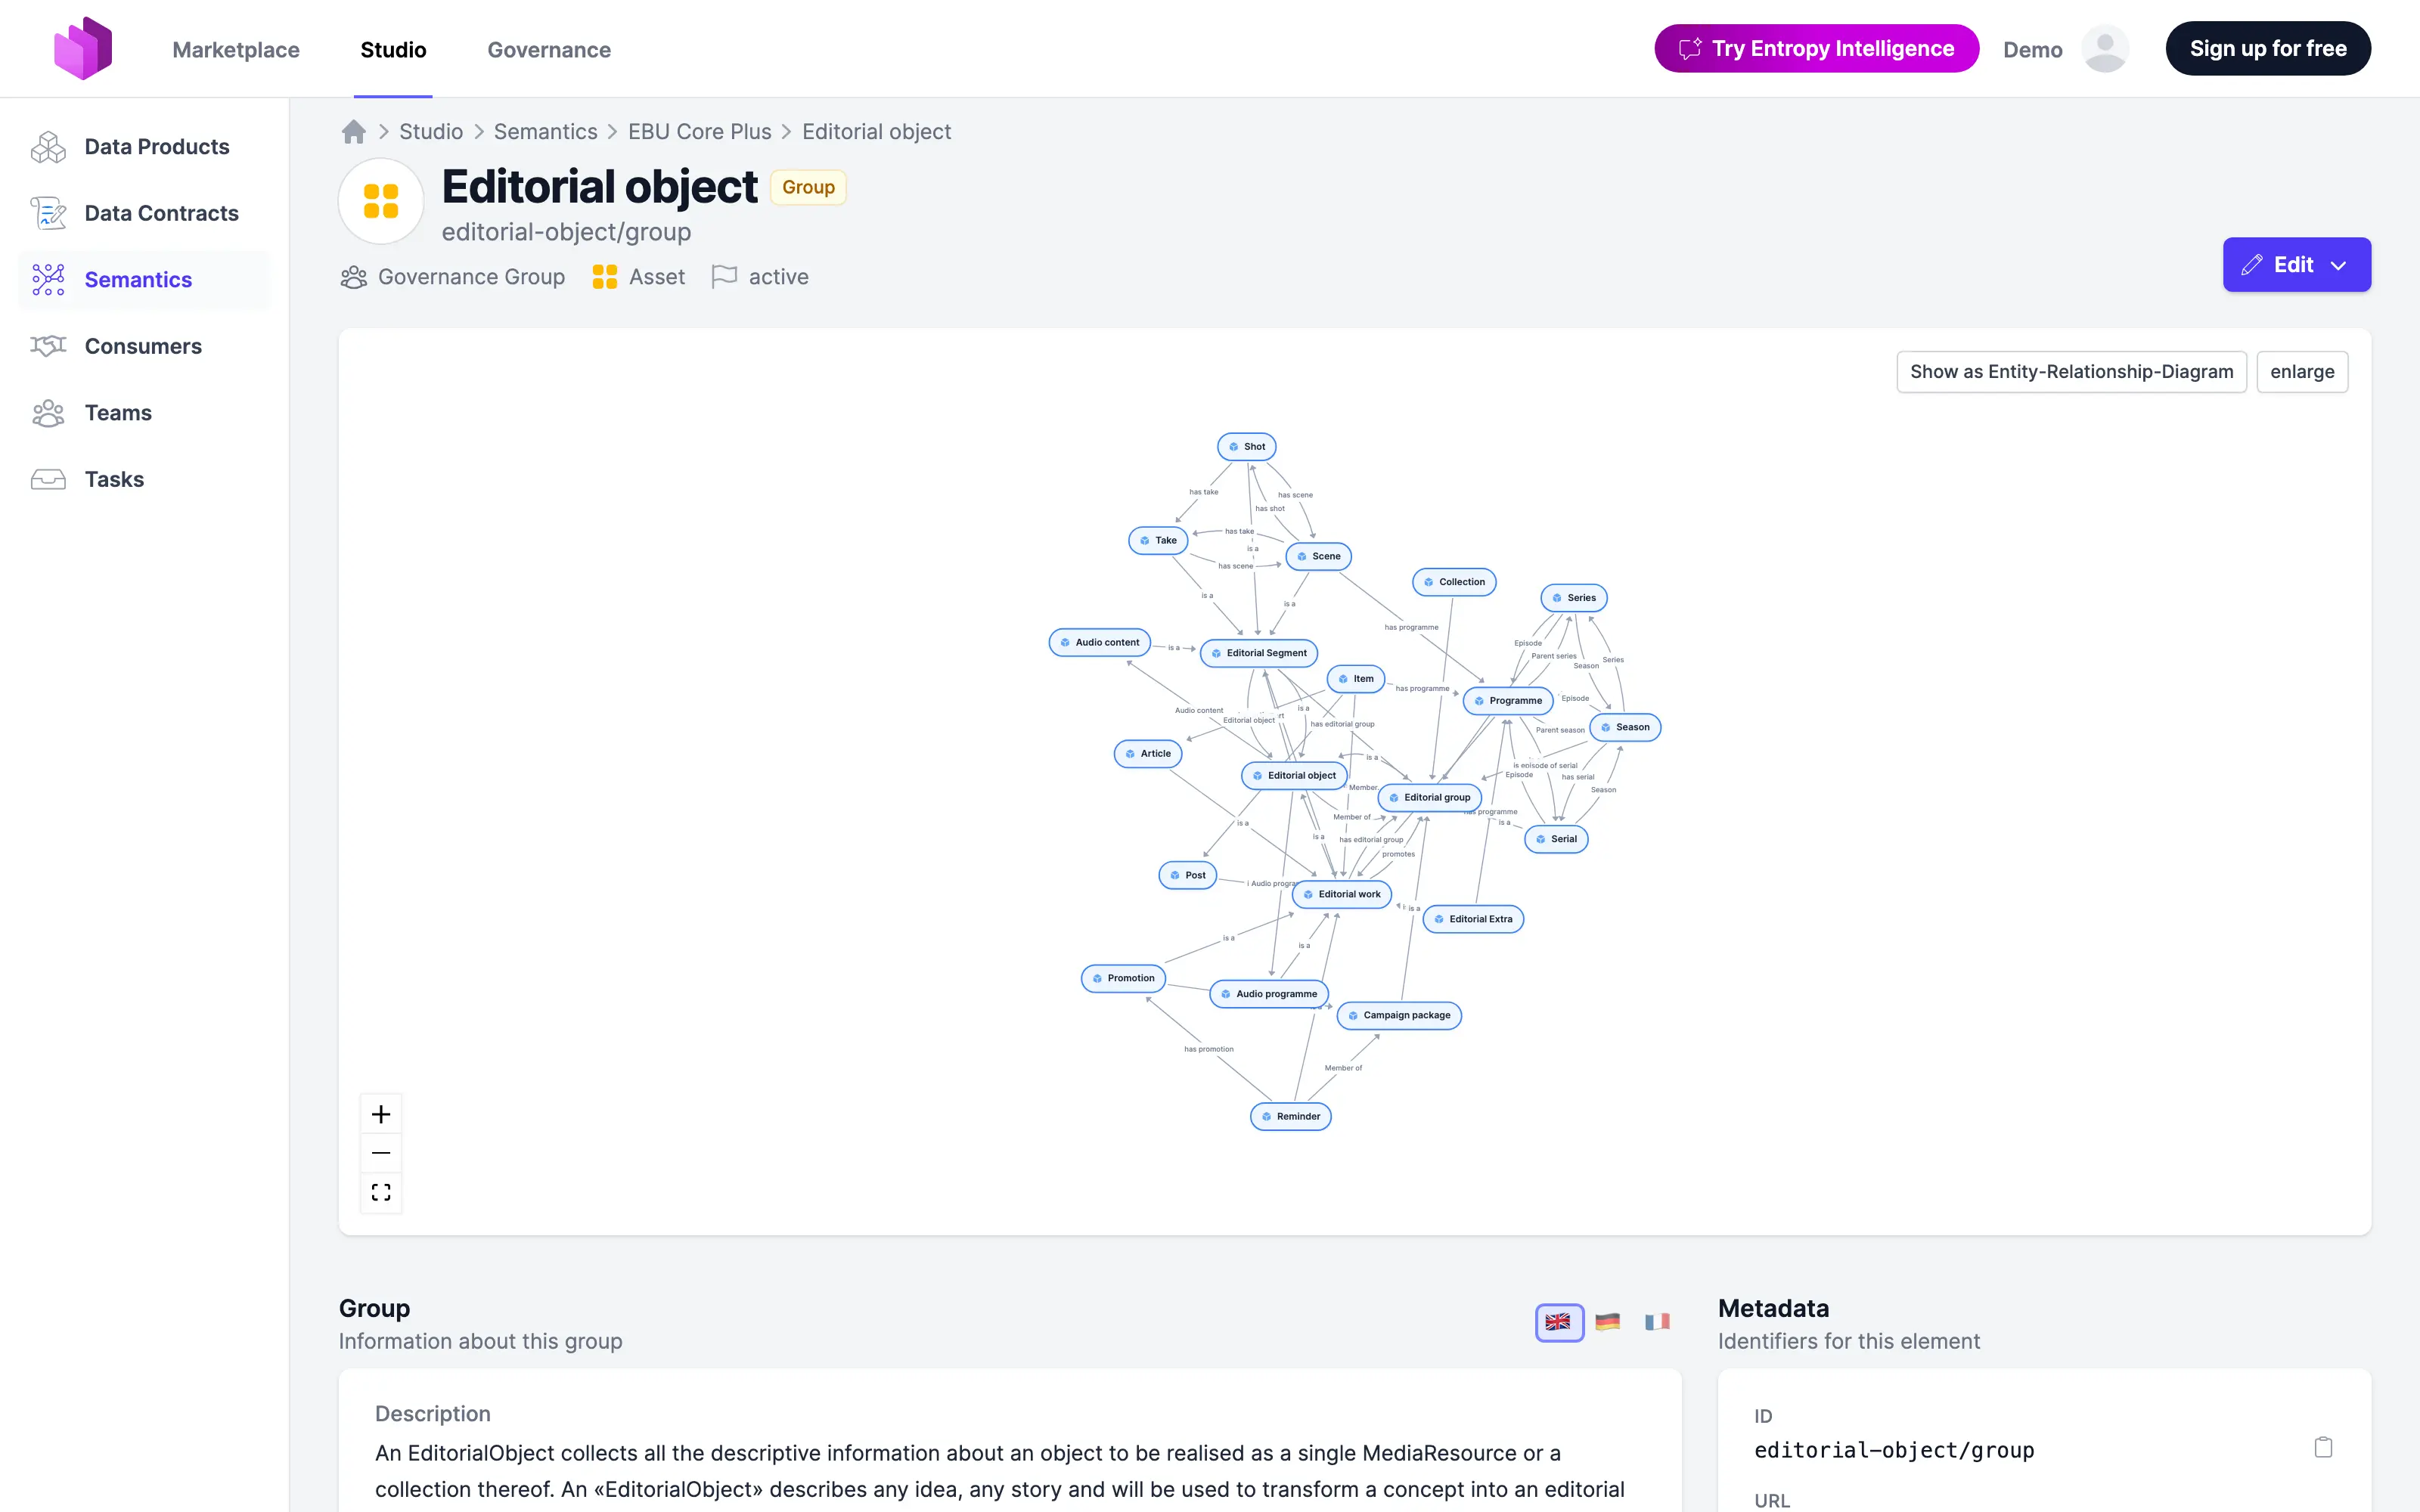Select the English language flag

point(1558,1321)
